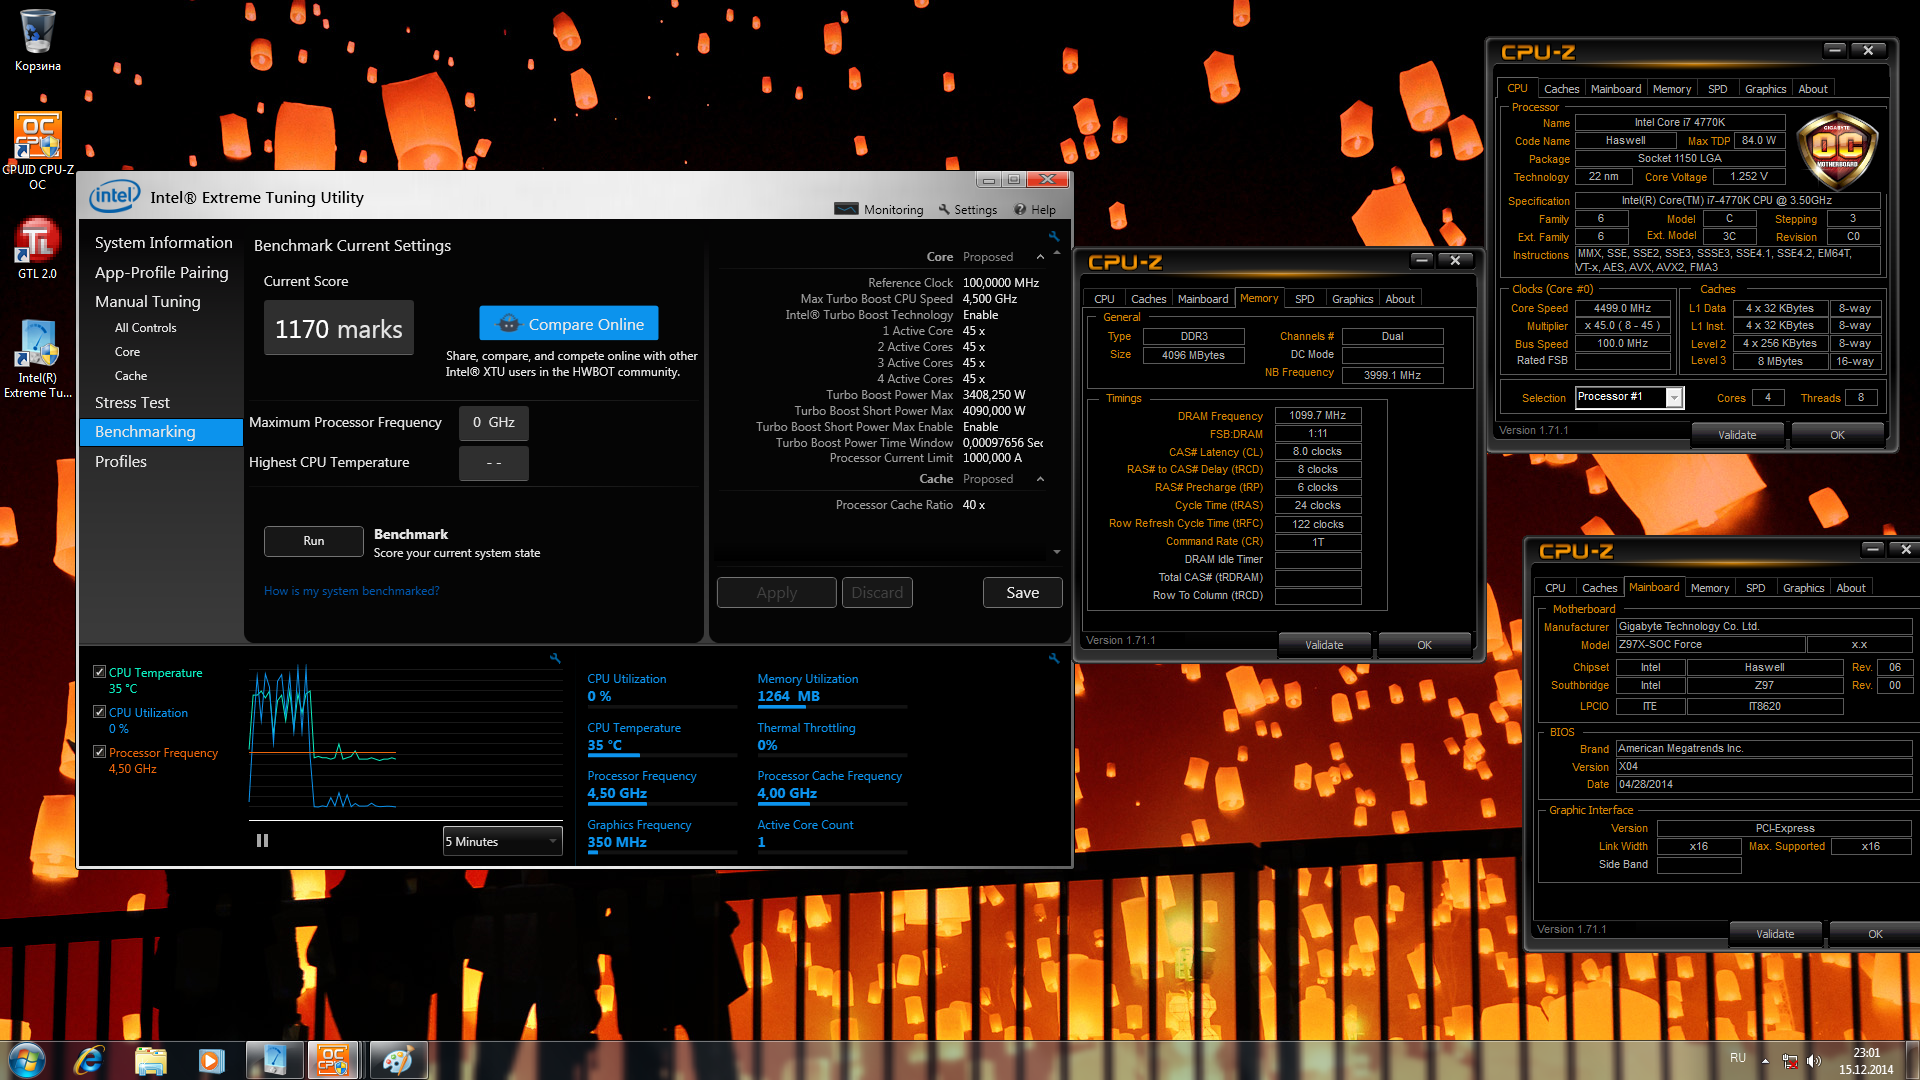Switch to the Intel XTU taskbar item
This screenshot has height=1080, width=1920.
(x=275, y=1059)
